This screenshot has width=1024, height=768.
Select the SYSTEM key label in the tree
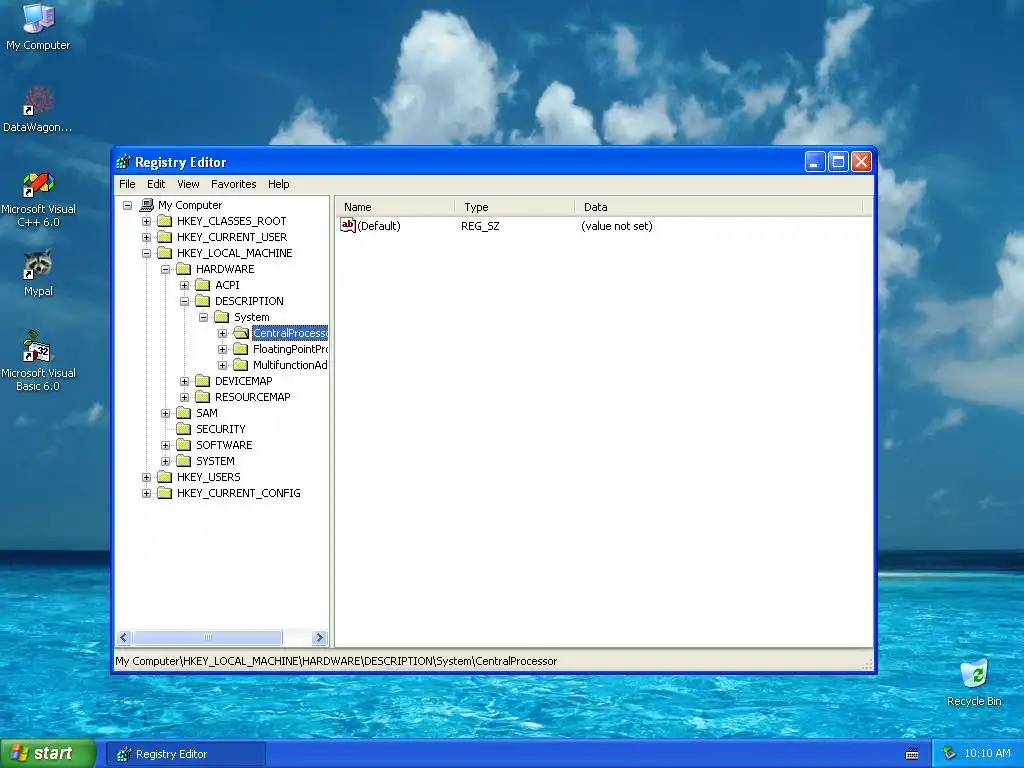(x=215, y=461)
